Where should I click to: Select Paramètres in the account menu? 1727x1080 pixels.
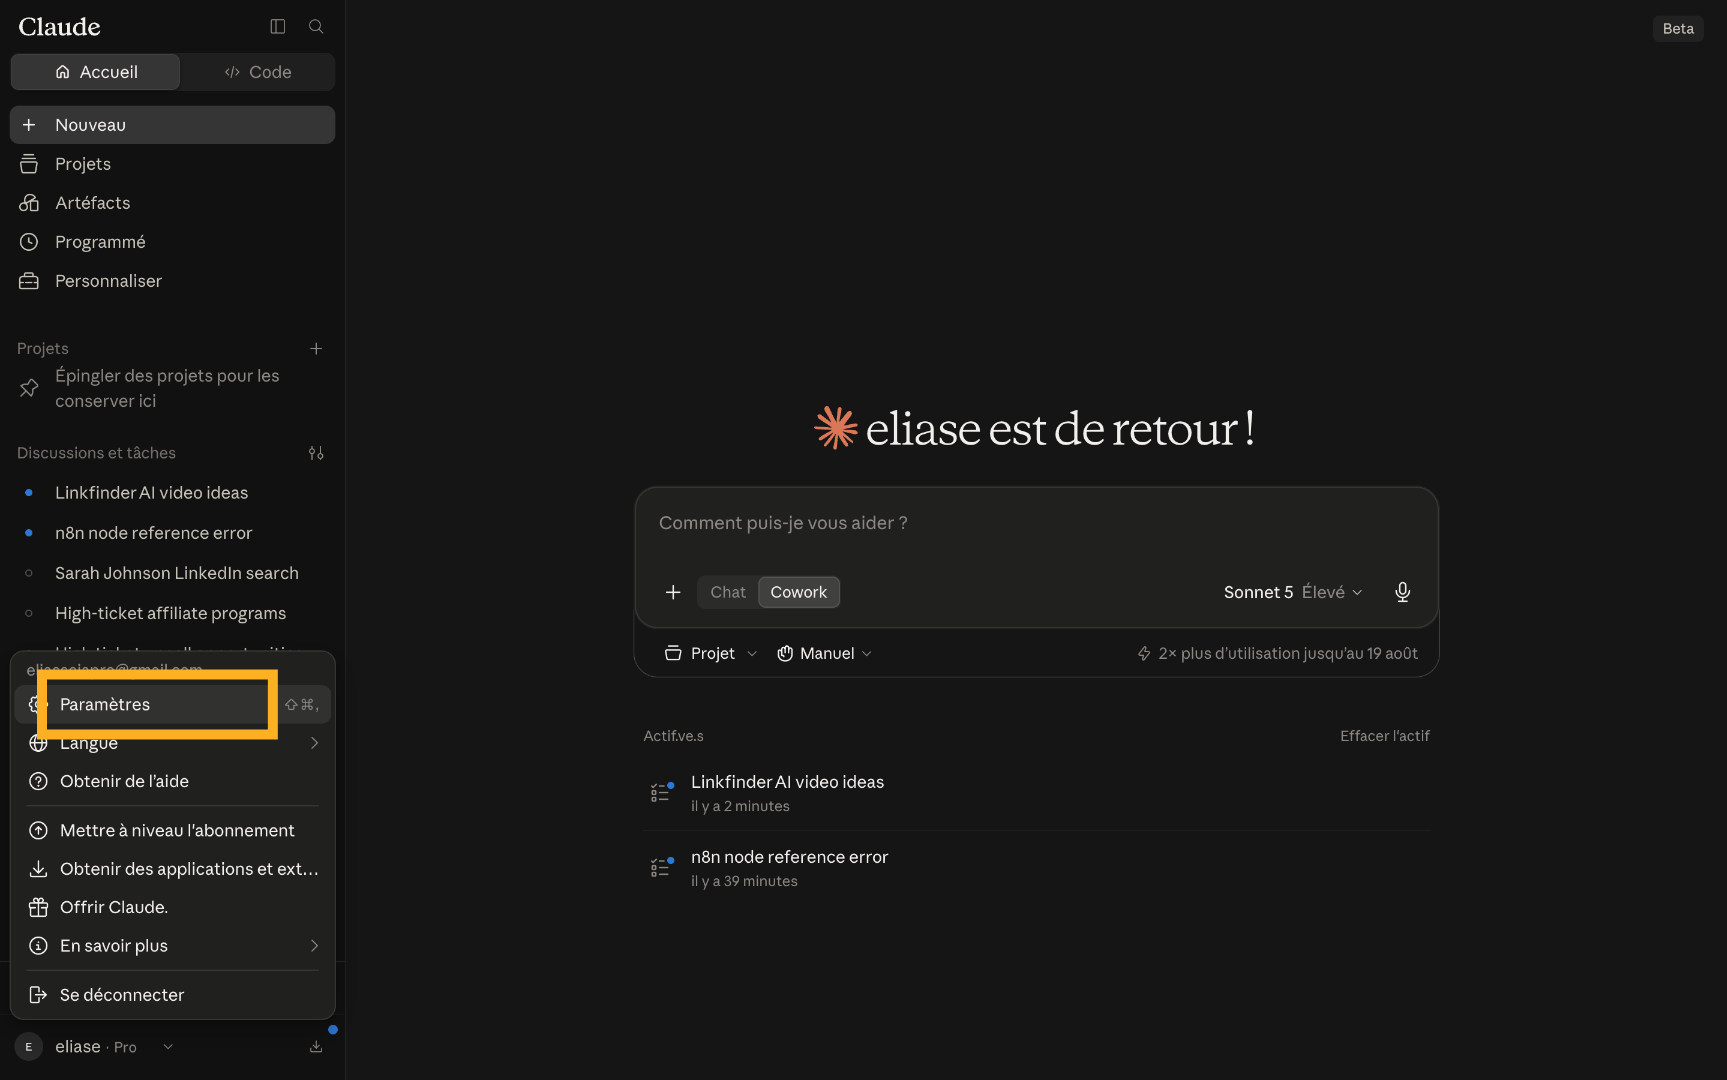[x=172, y=704]
